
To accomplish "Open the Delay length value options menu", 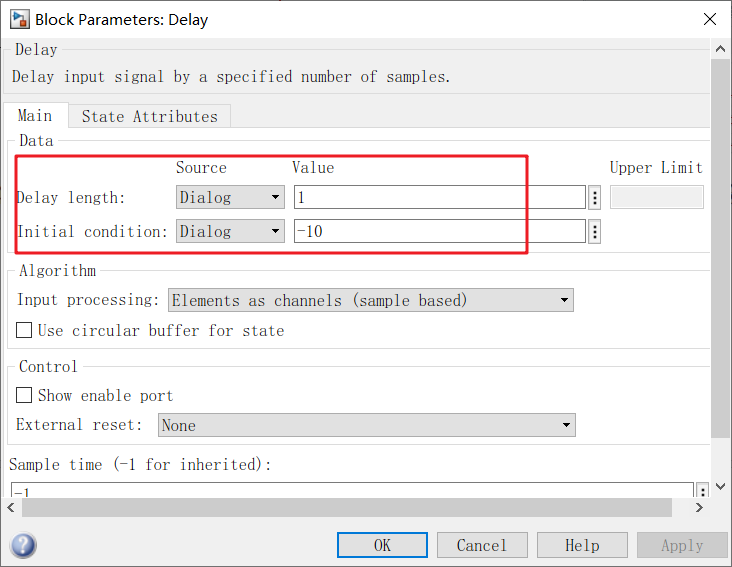I will (595, 197).
